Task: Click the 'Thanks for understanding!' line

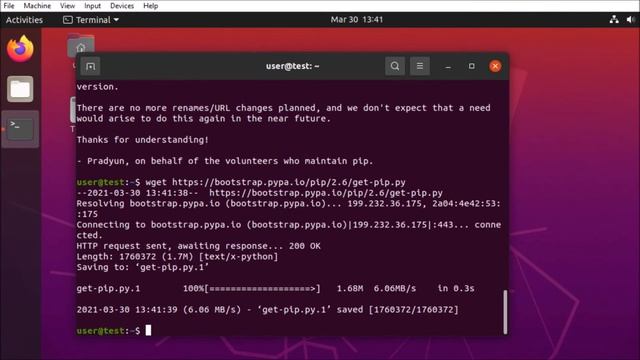Action: (142, 140)
